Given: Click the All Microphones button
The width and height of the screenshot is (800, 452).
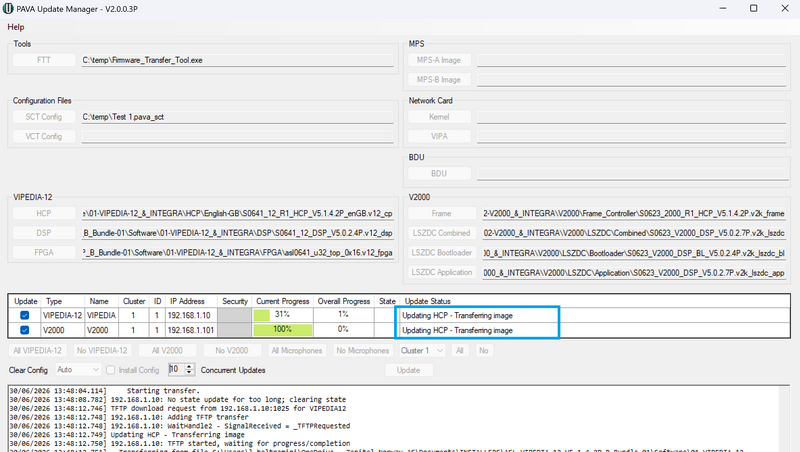Looking at the screenshot, I should click(297, 350).
